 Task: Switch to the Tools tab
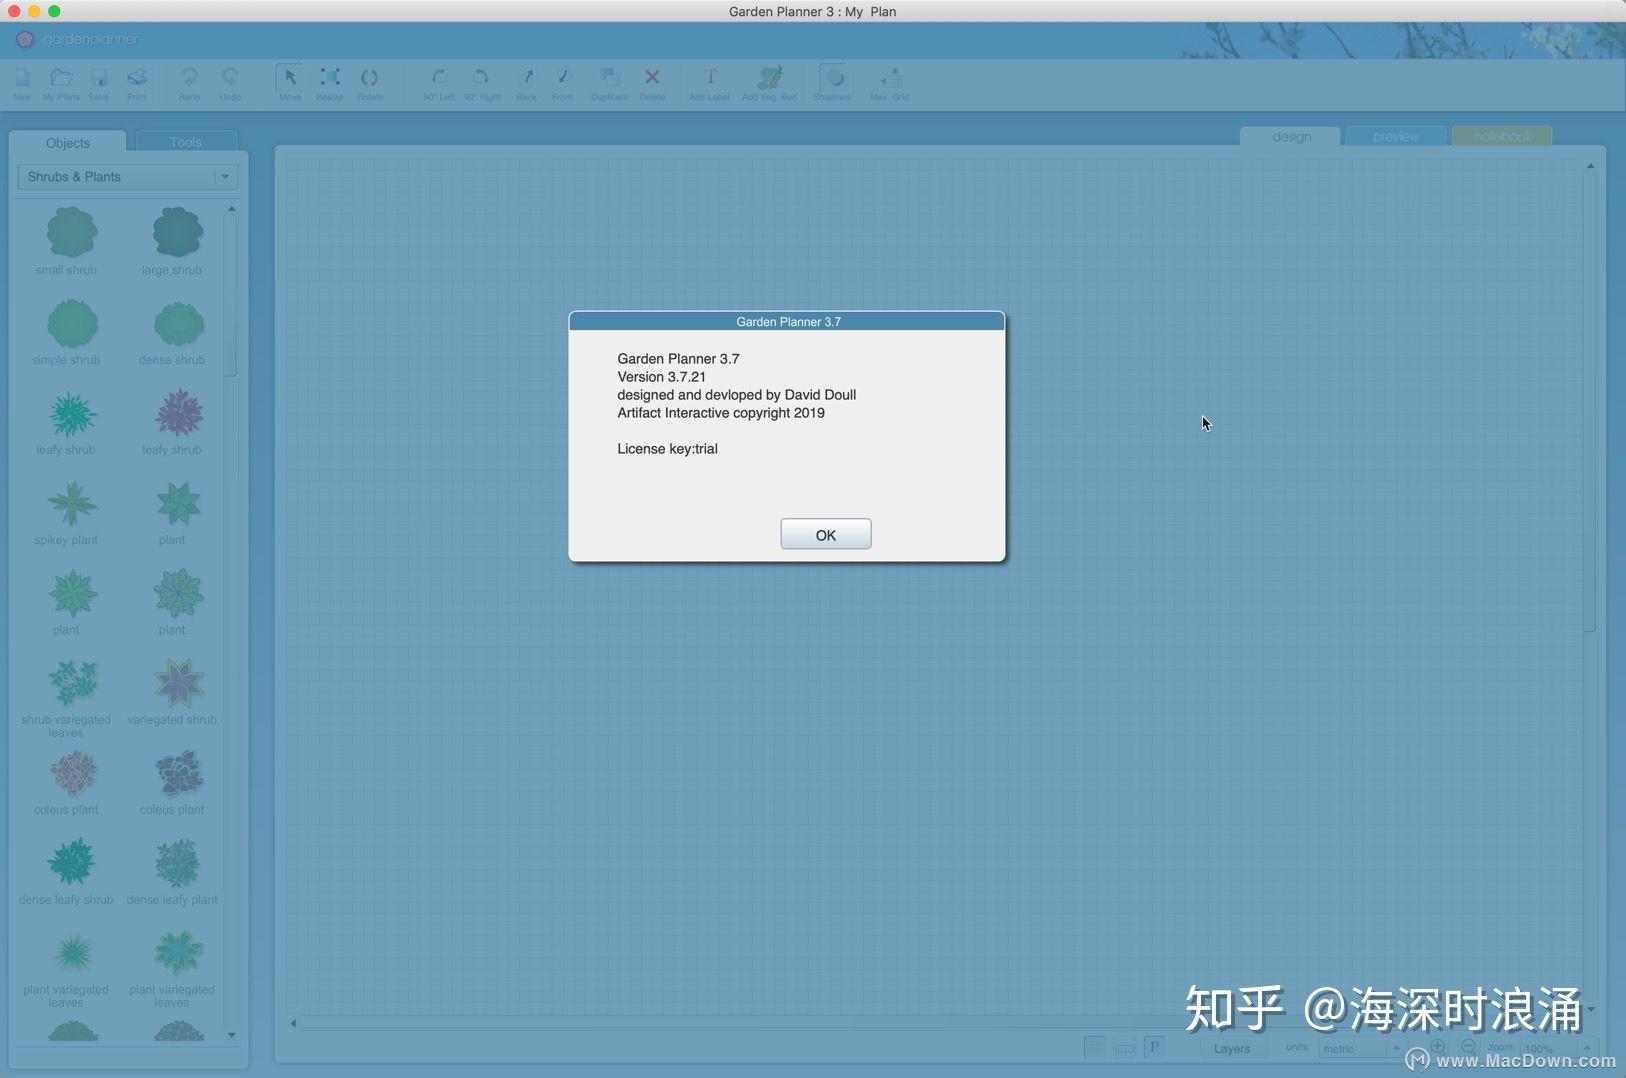(185, 141)
